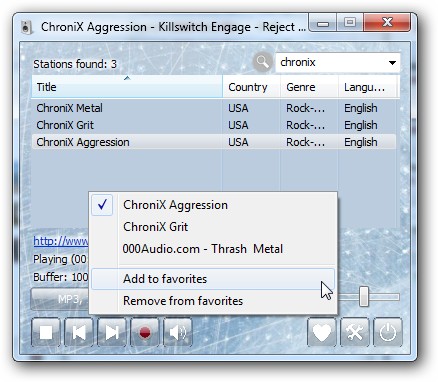
Task: Minimize the radio player window
Action: (x=323, y=23)
